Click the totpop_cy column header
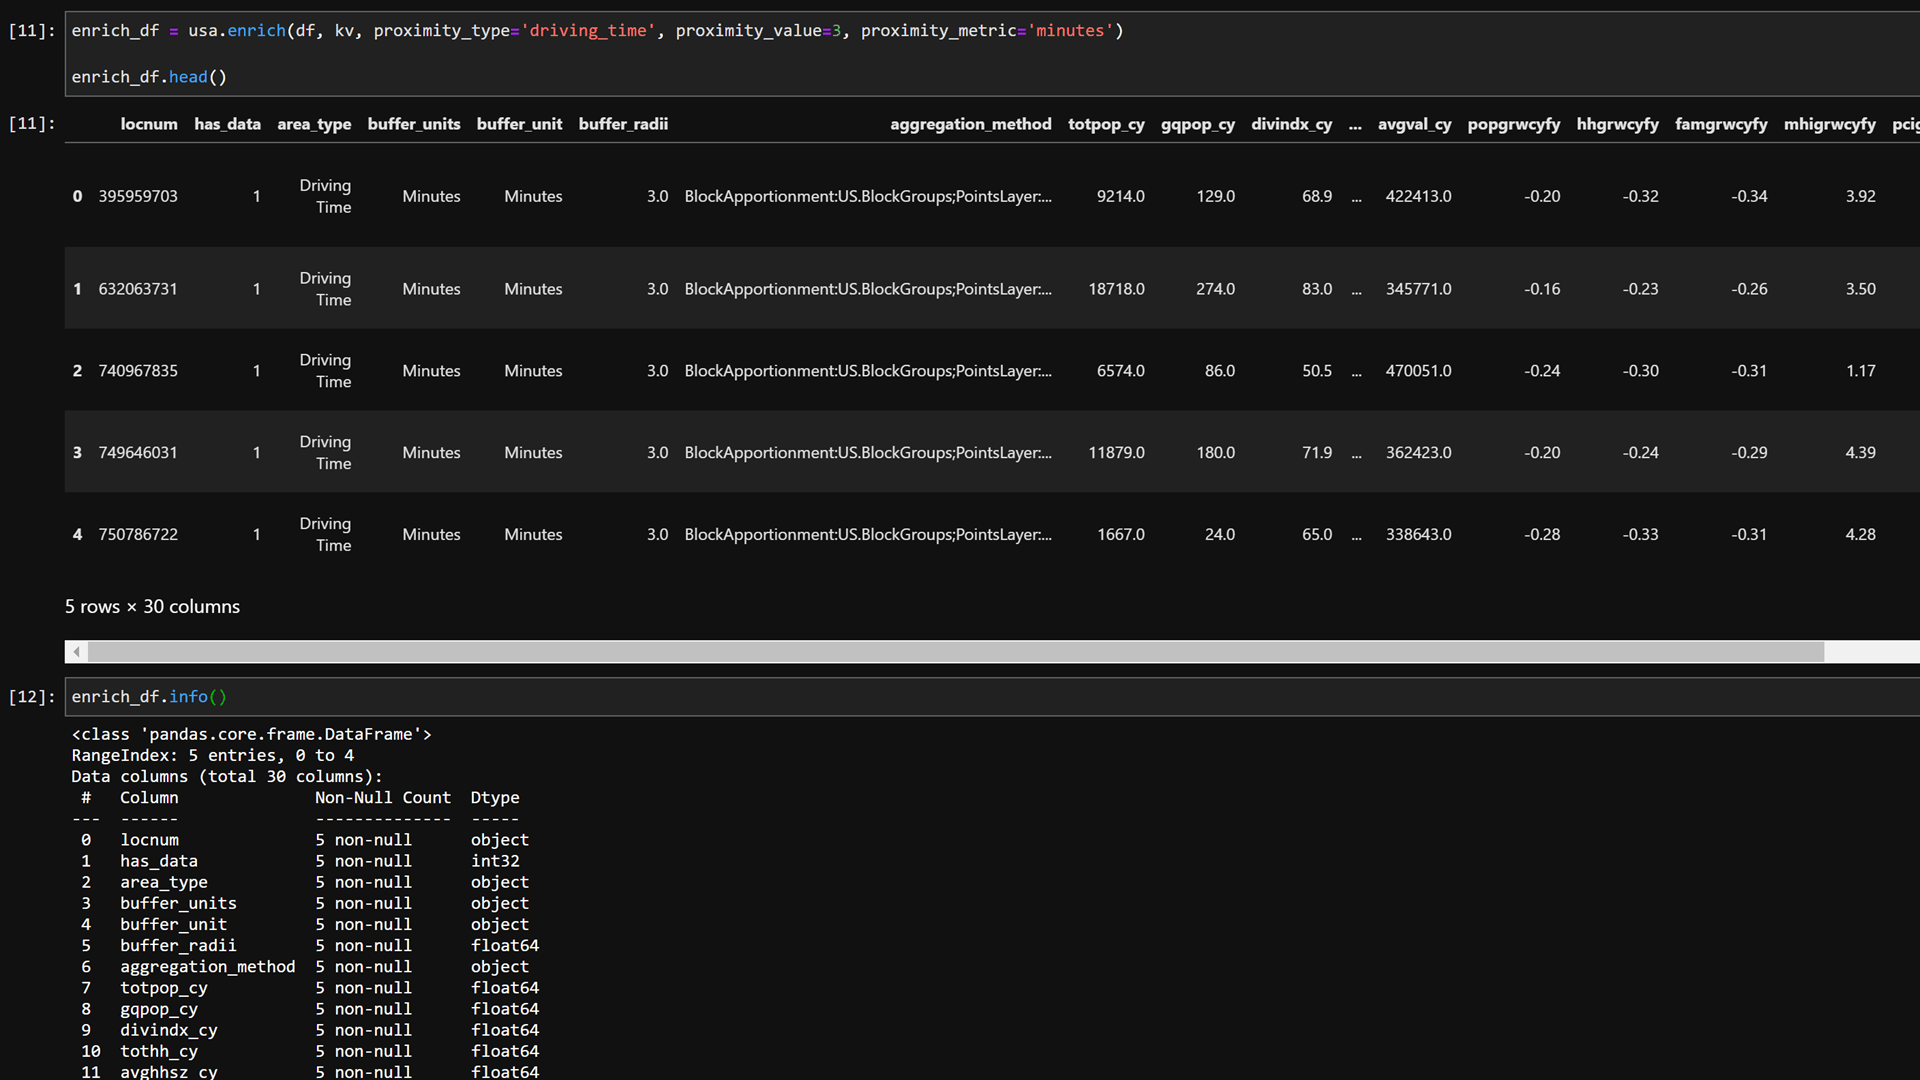Screen dimensions: 1920x1080 click(x=1106, y=124)
